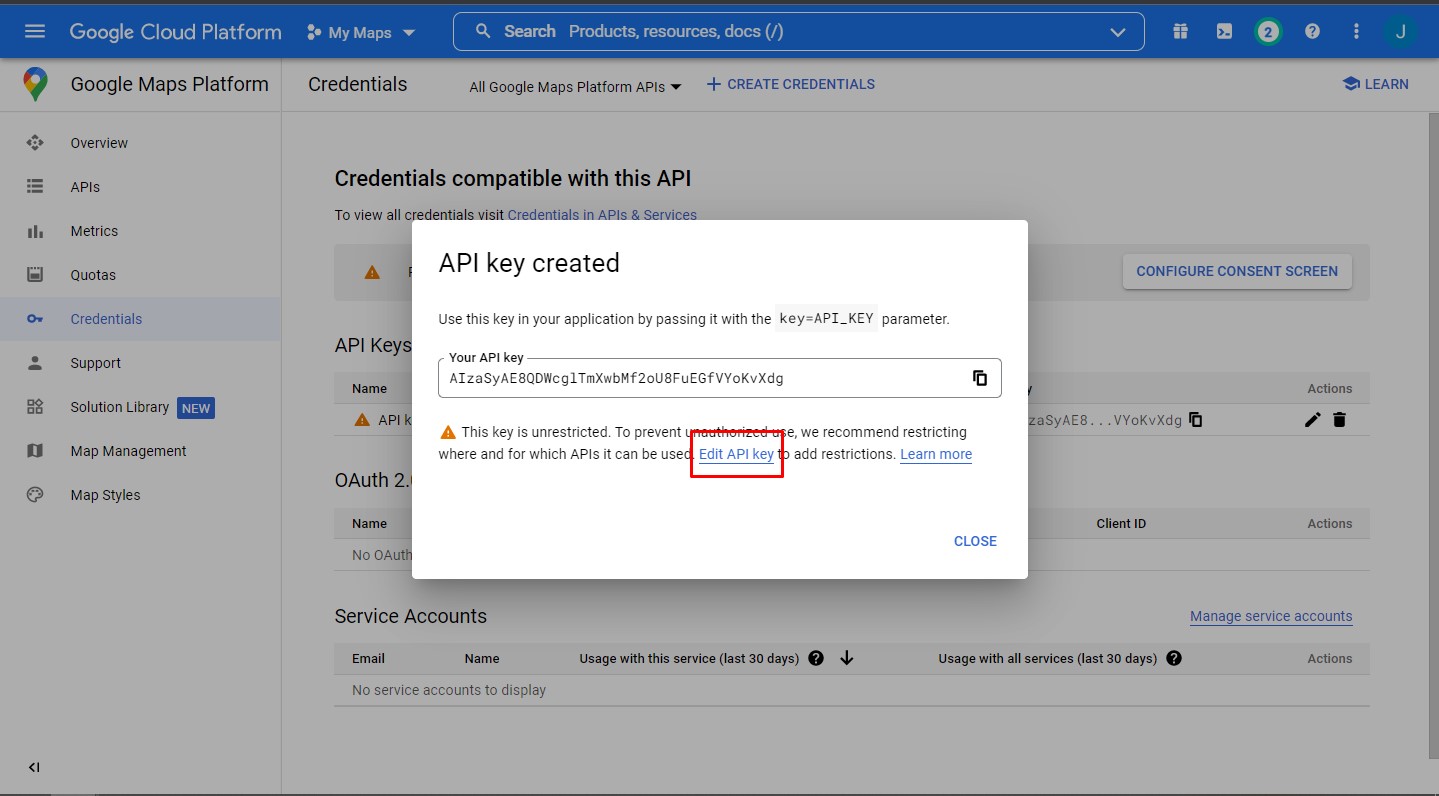Collapse the sidebar with arrow icon
Viewport: 1439px width, 796px height.
click(34, 767)
